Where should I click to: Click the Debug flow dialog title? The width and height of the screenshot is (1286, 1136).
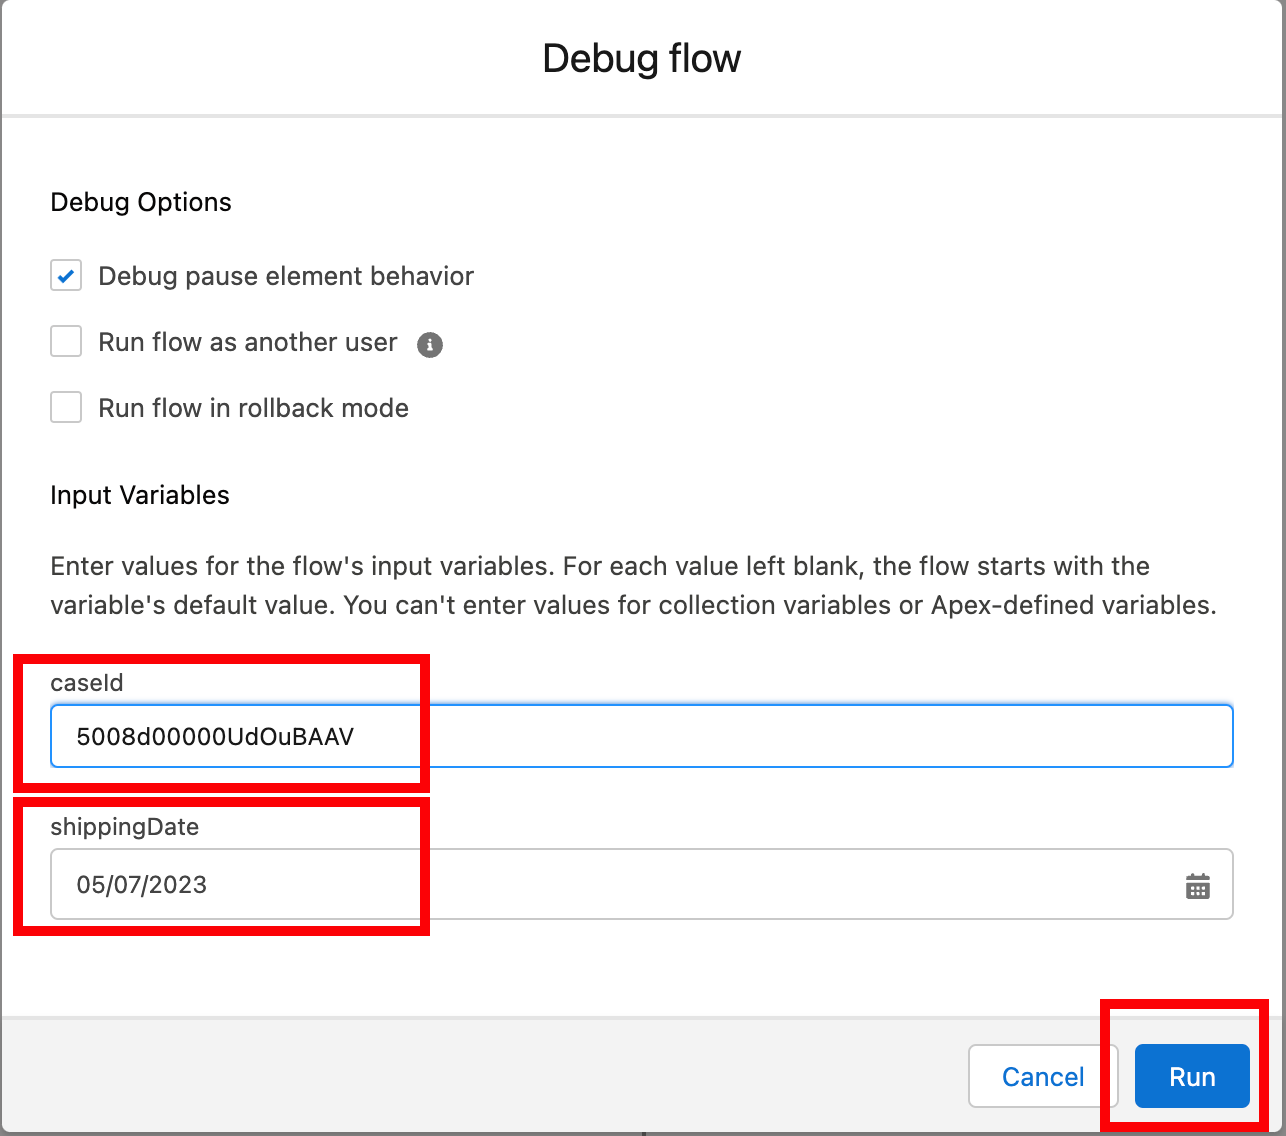[x=641, y=59]
